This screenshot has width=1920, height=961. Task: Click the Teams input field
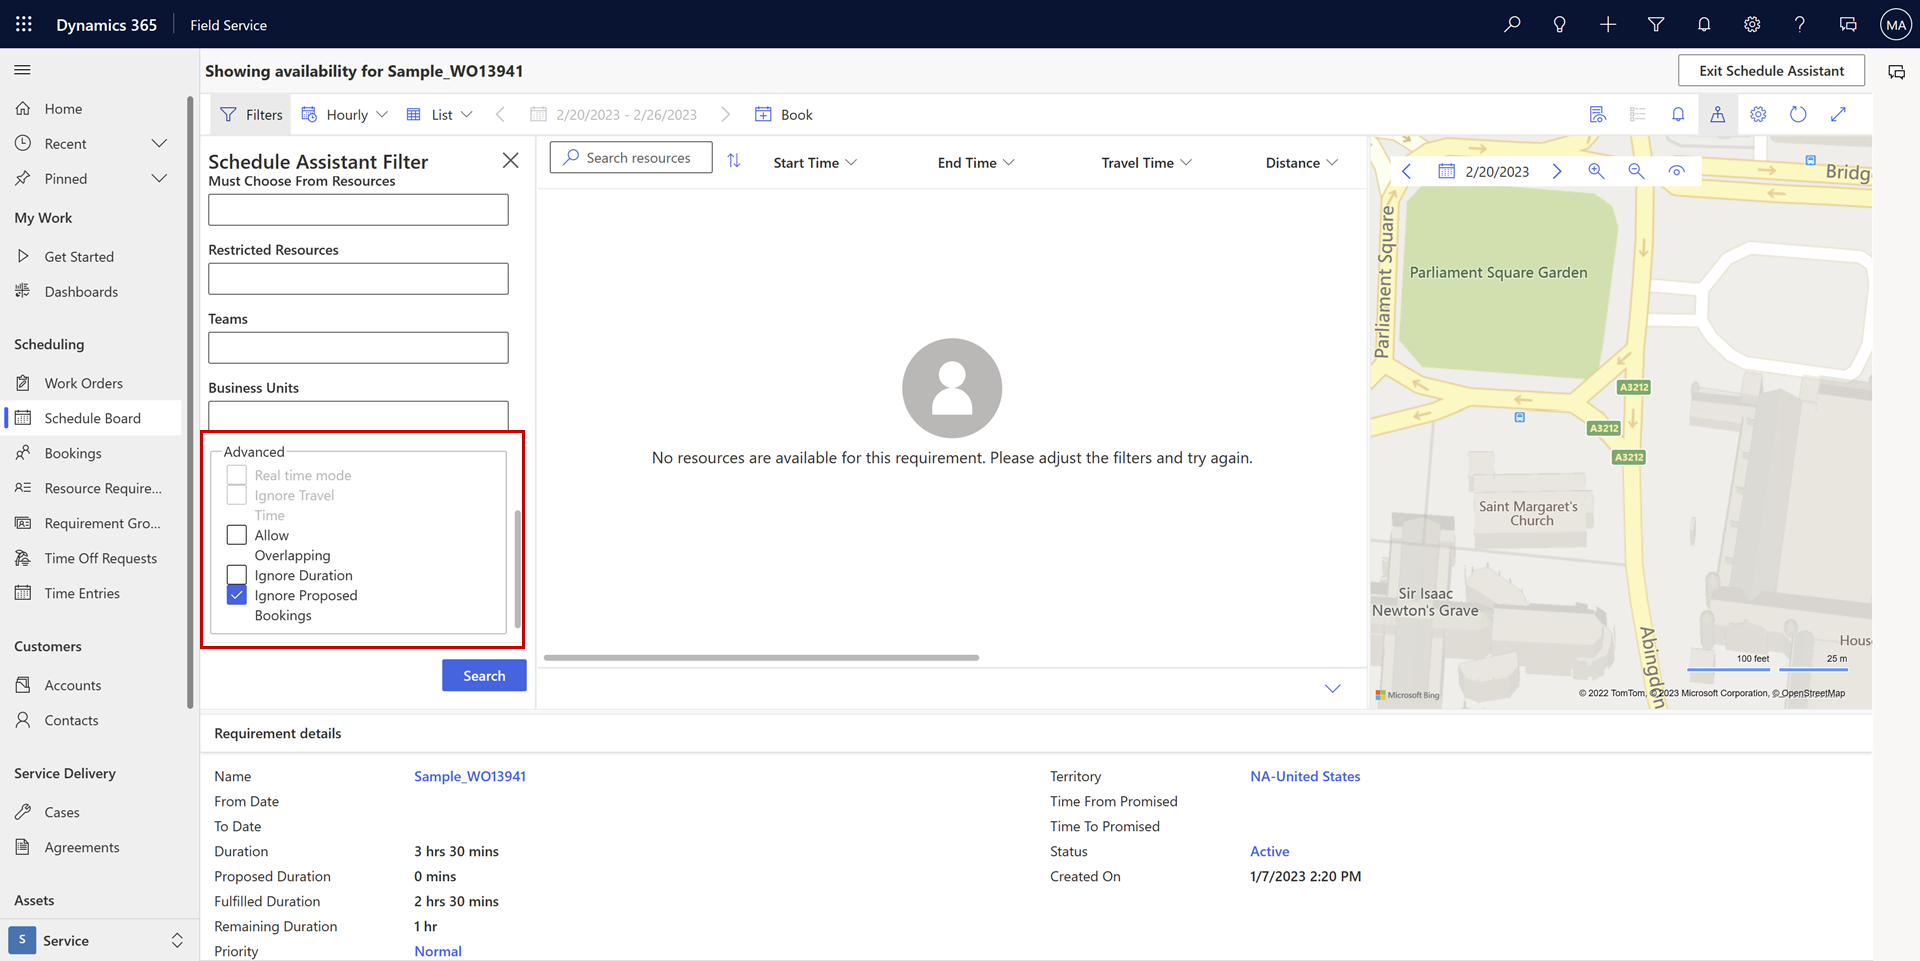click(x=358, y=348)
